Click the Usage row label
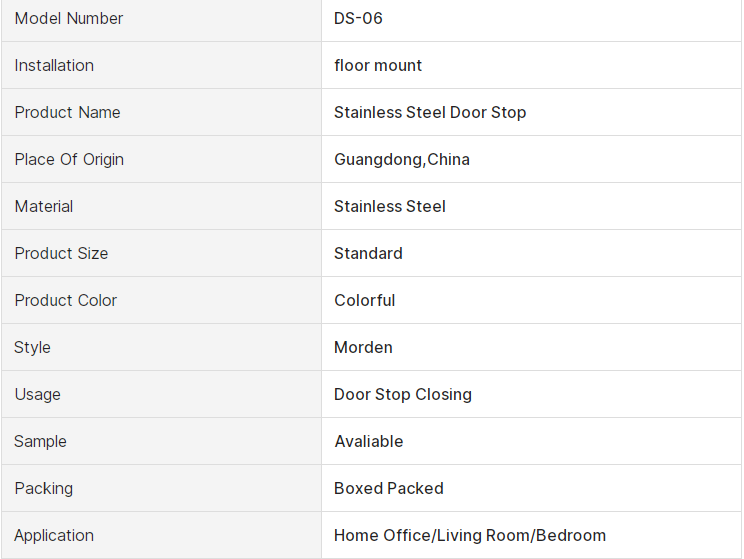Image resolution: width=744 pixels, height=559 pixels. 37,394
